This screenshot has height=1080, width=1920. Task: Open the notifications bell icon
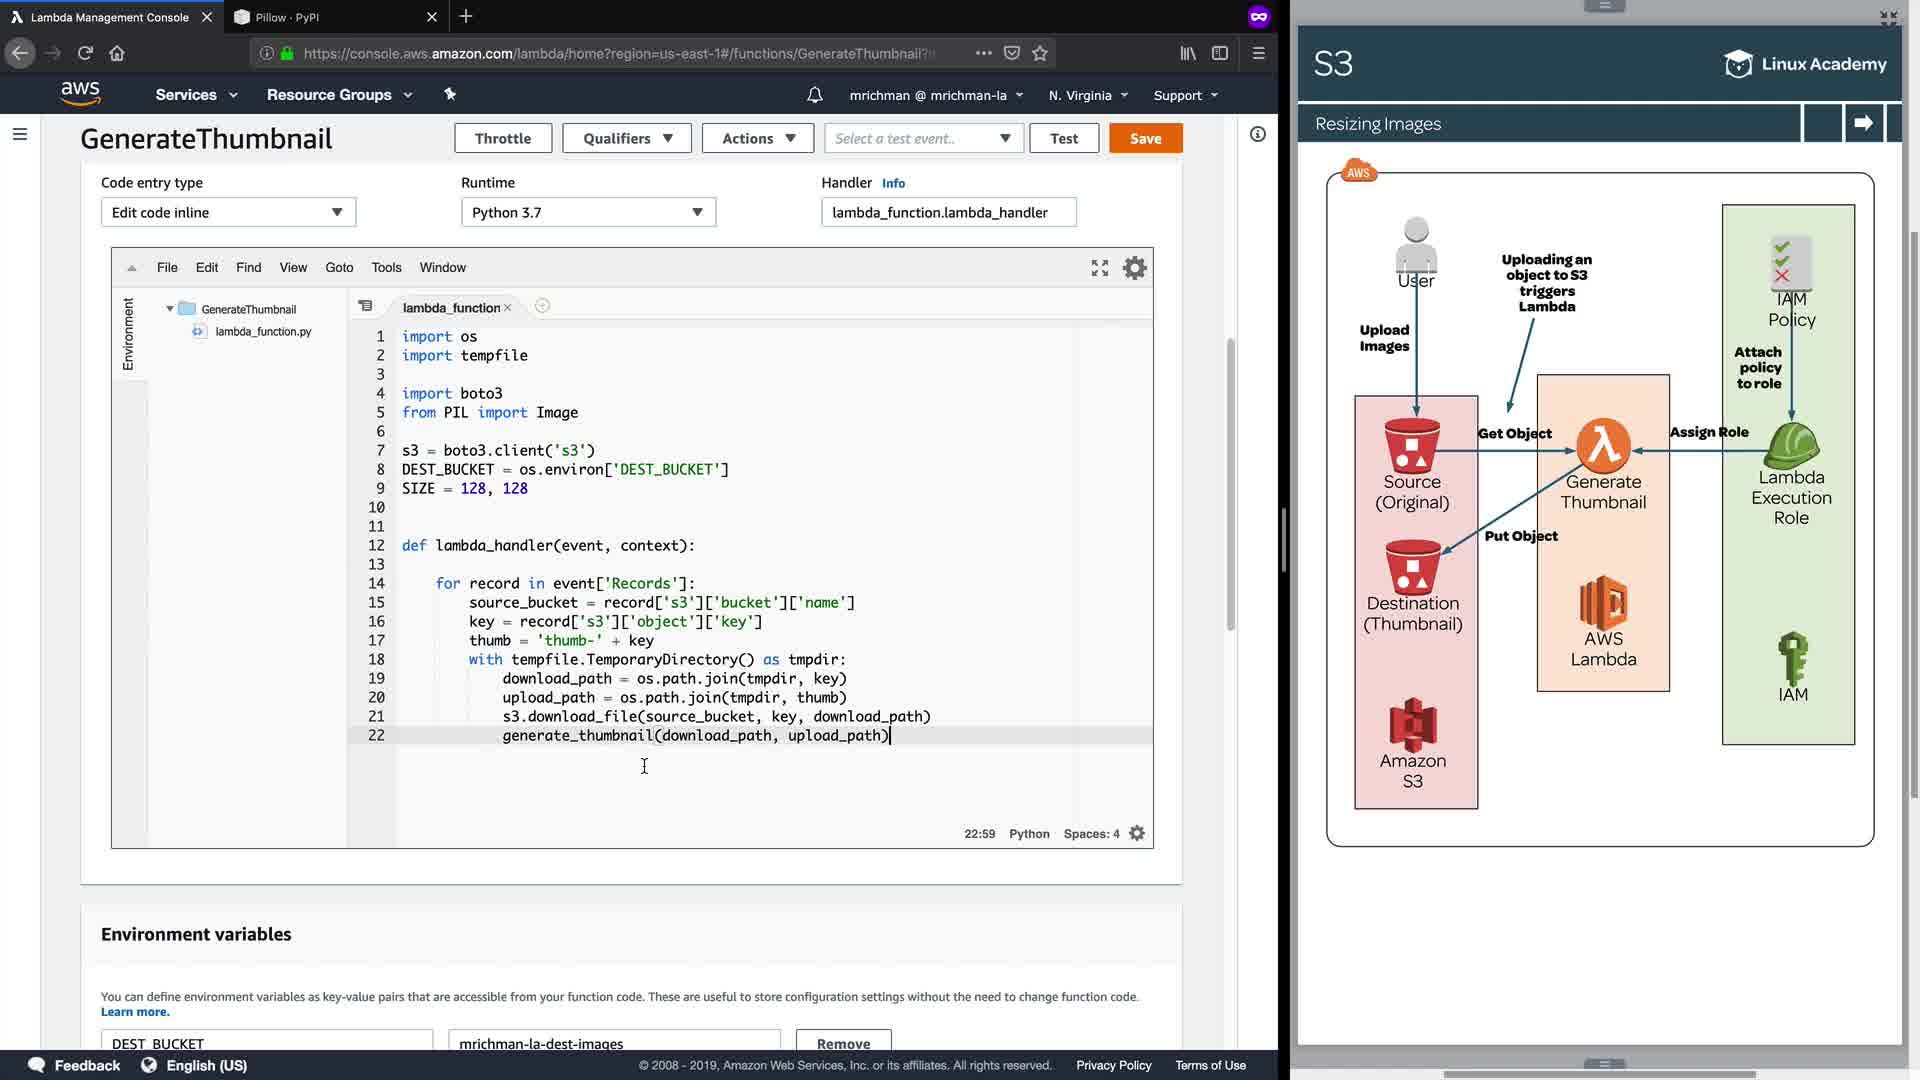tap(815, 95)
